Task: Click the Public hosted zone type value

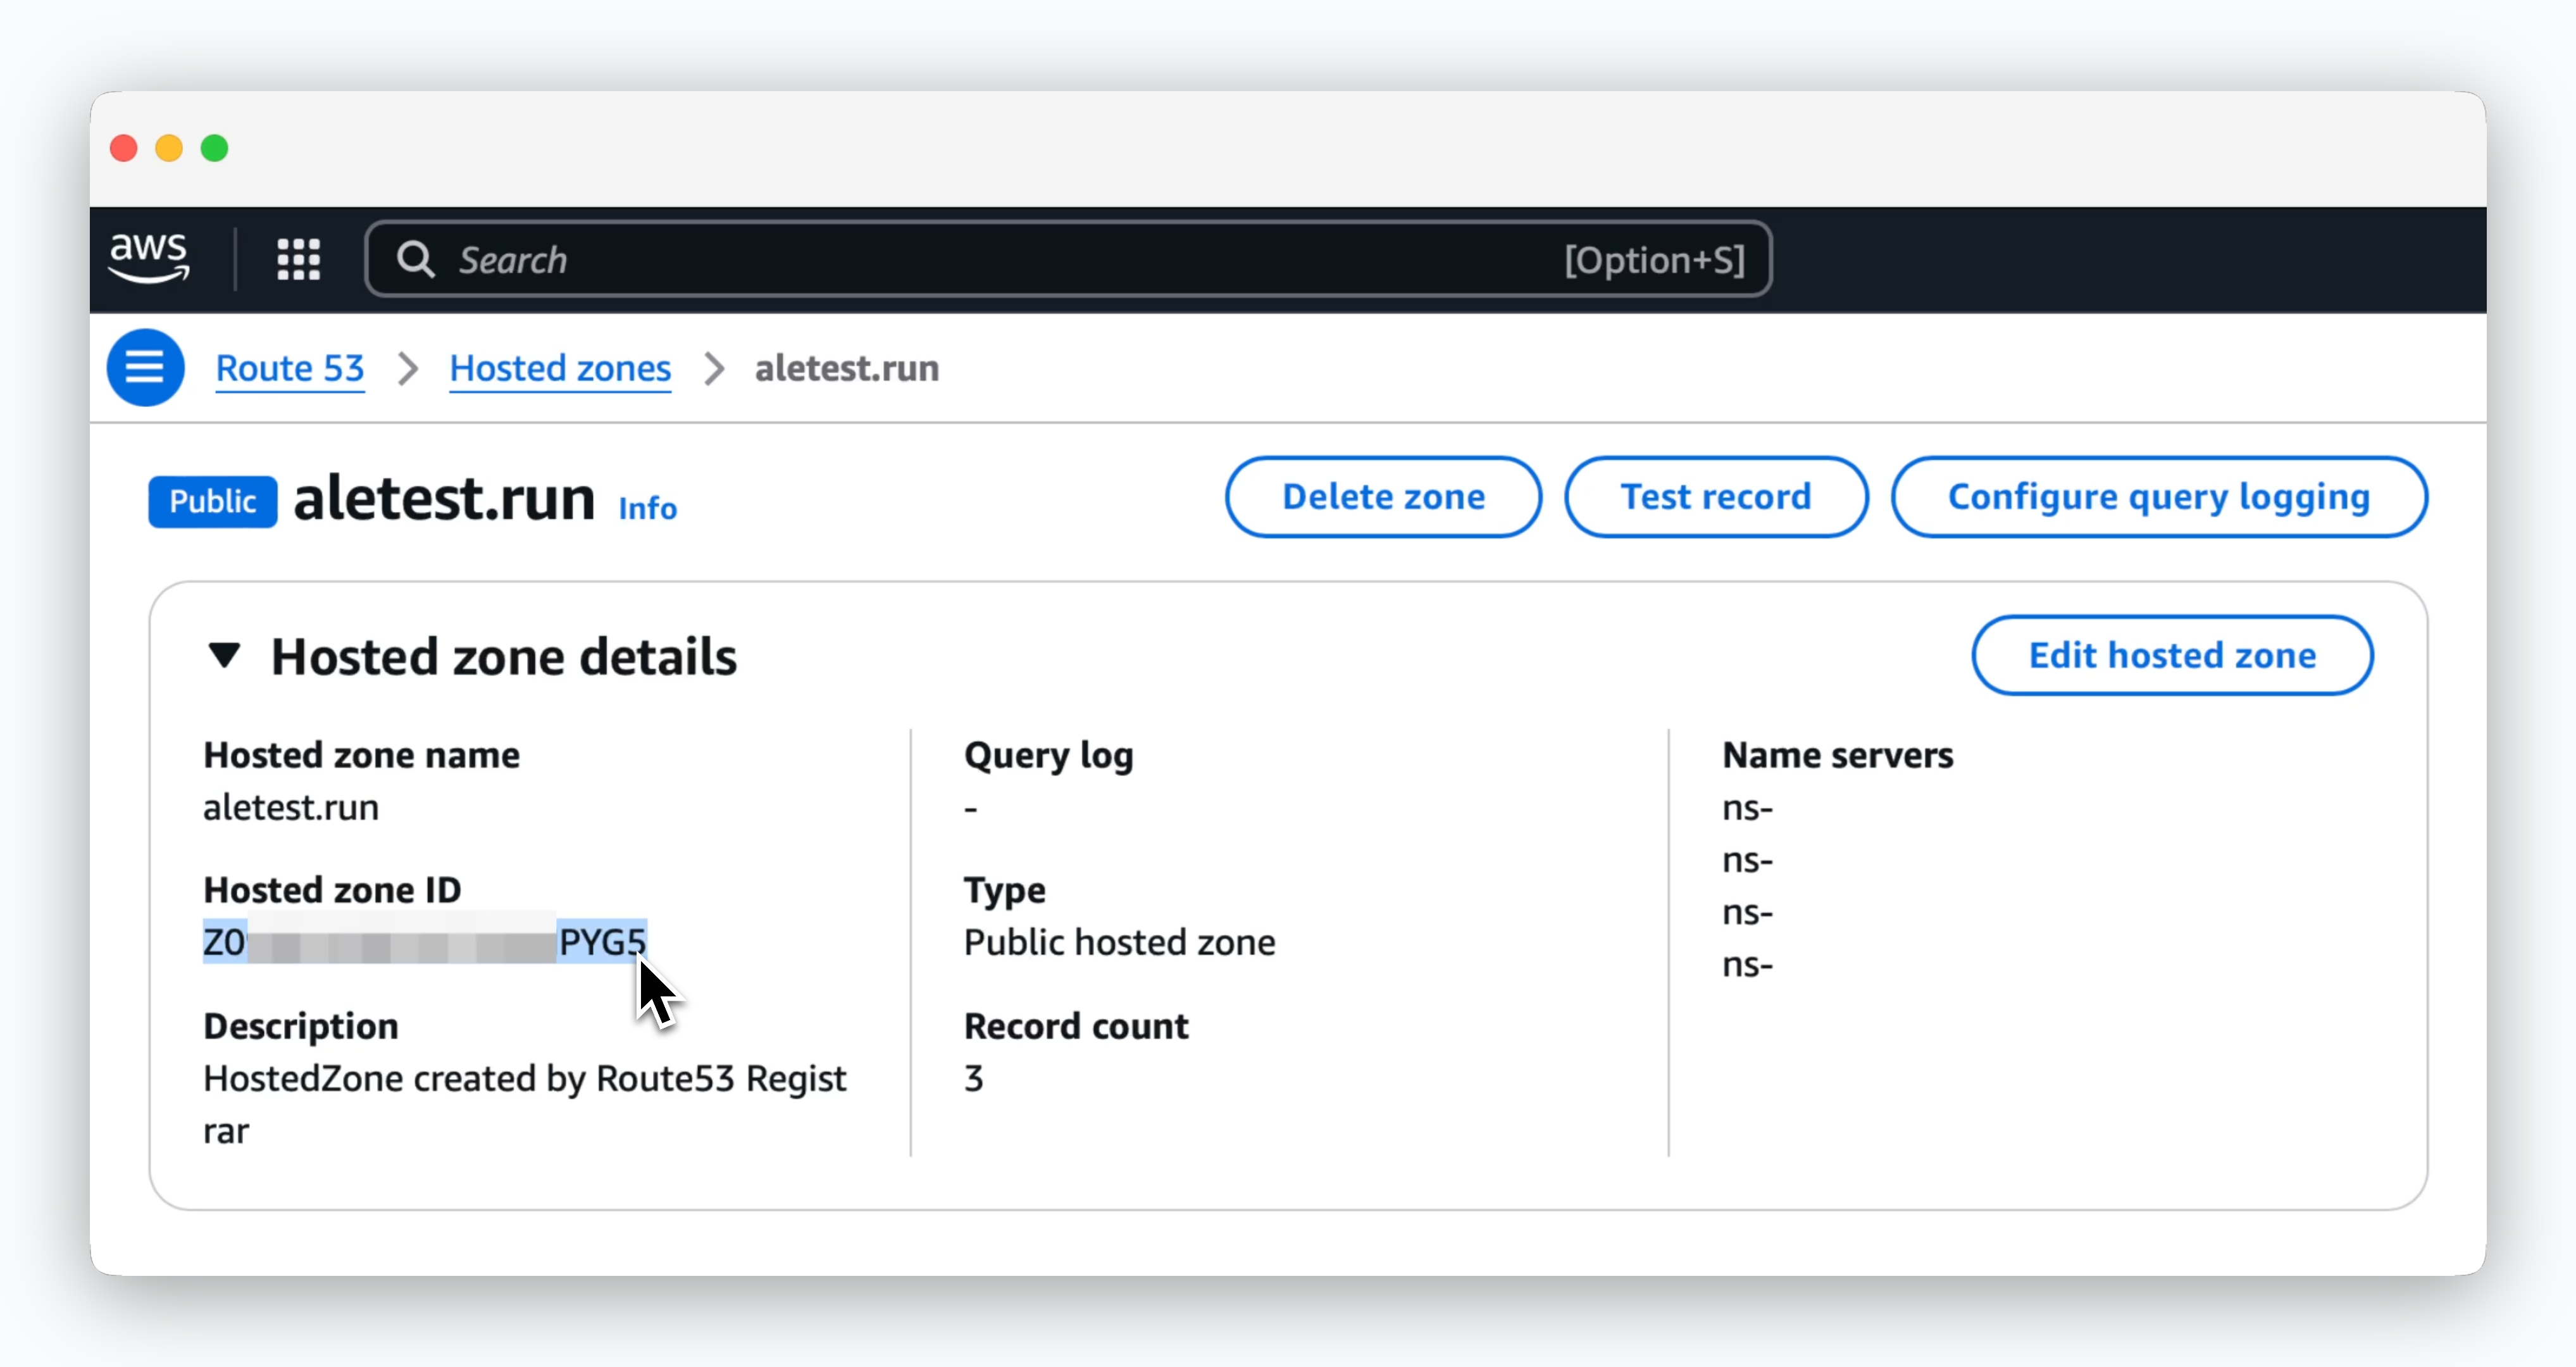Action: [x=1119, y=942]
